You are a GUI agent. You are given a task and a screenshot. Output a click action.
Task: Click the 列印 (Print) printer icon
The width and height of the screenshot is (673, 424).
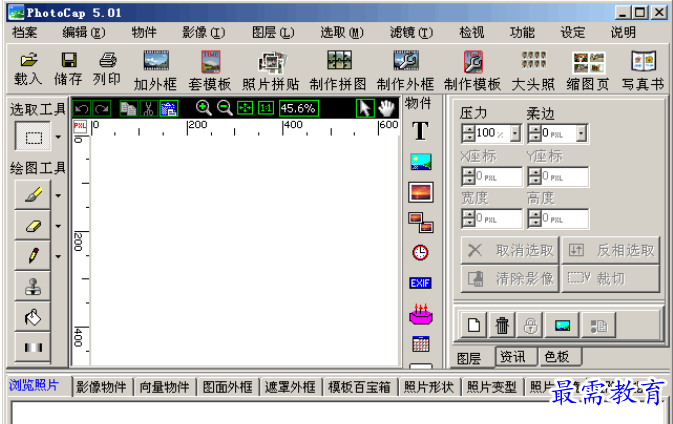click(x=107, y=60)
